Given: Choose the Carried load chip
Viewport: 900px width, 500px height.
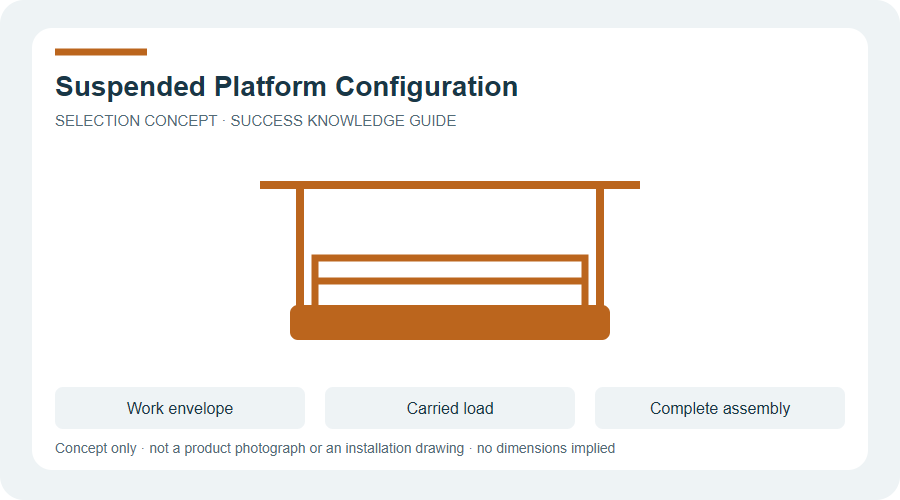Looking at the screenshot, I should [450, 408].
